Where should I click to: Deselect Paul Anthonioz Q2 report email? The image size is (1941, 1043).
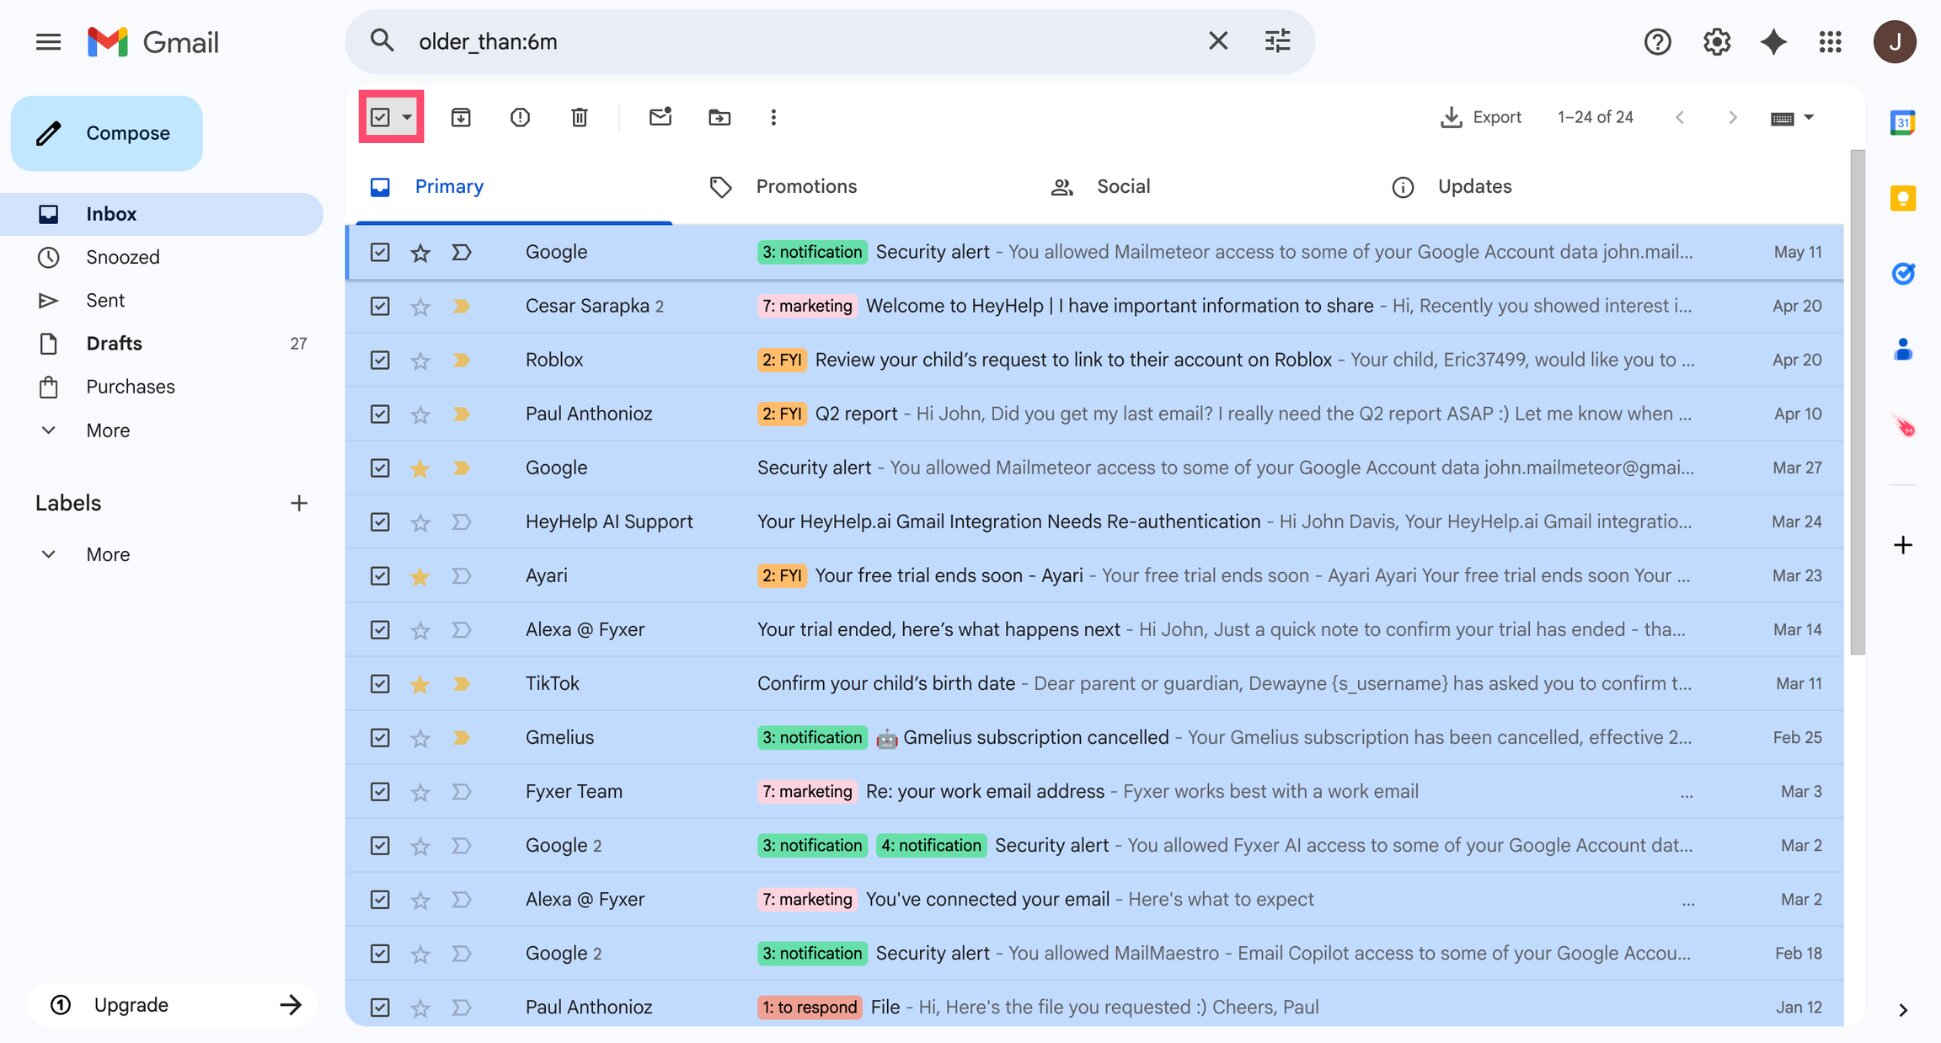[380, 414]
